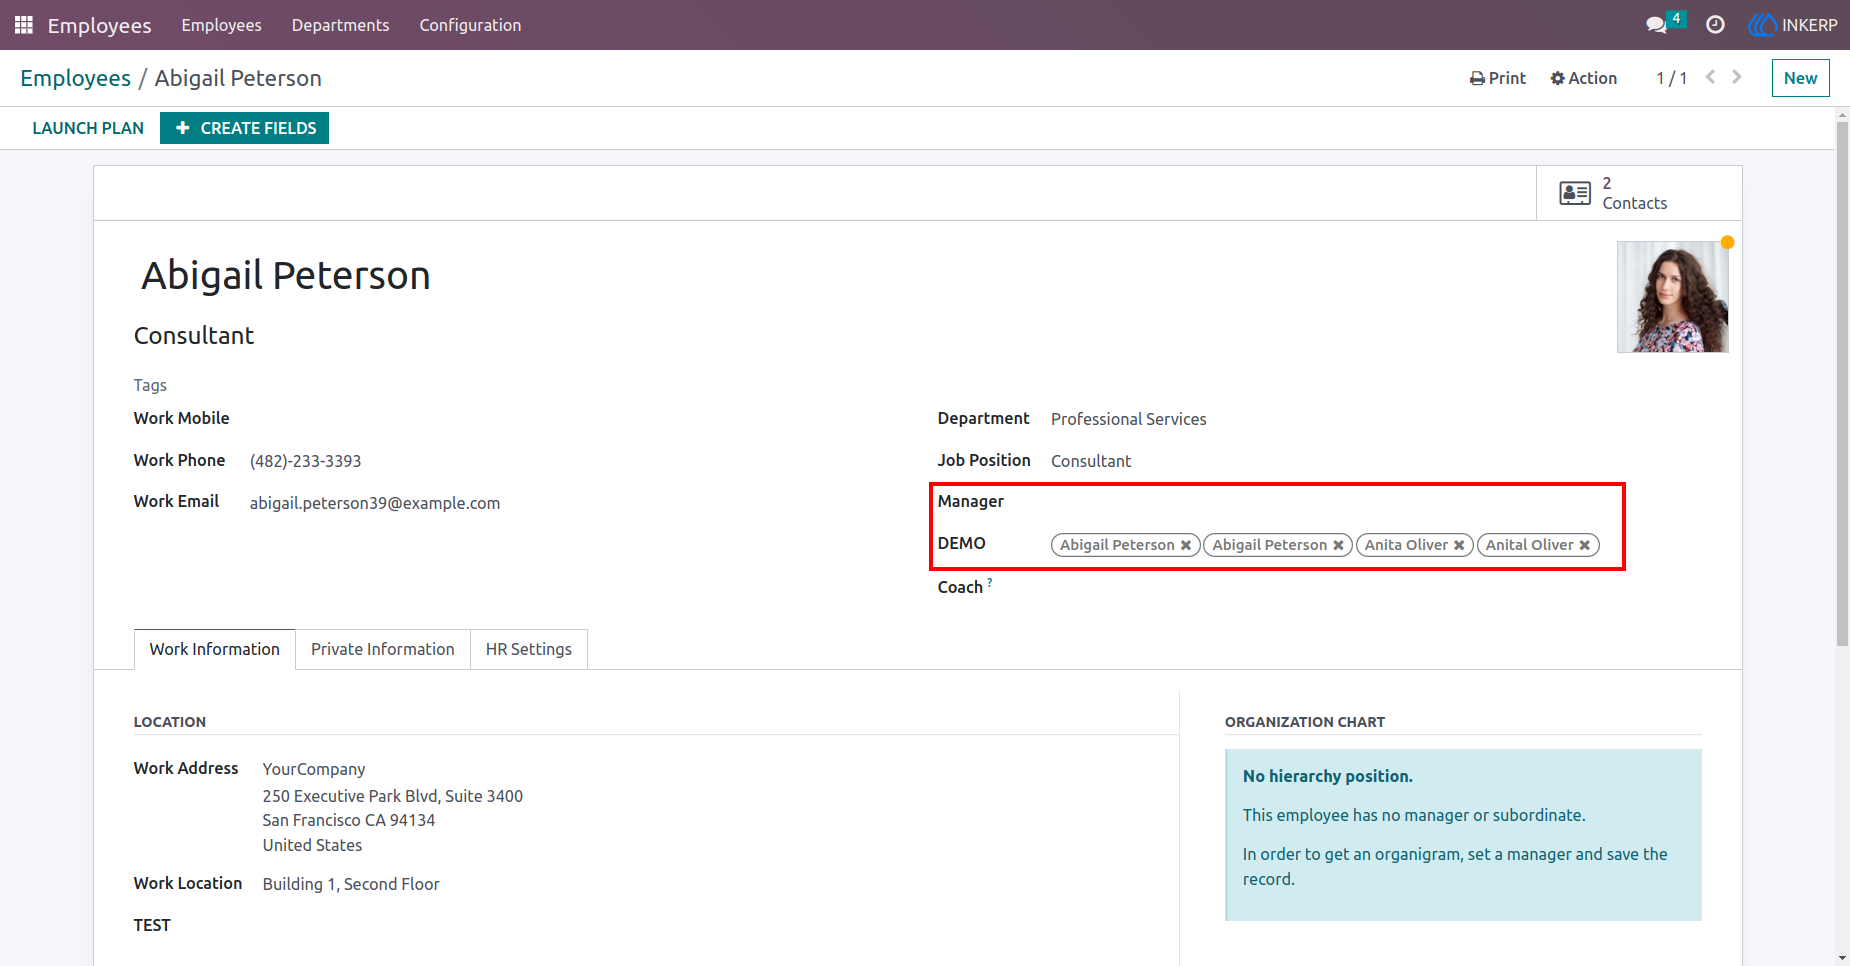Click Abigail Peterson's profile photo
This screenshot has width=1850, height=966.
click(x=1673, y=297)
